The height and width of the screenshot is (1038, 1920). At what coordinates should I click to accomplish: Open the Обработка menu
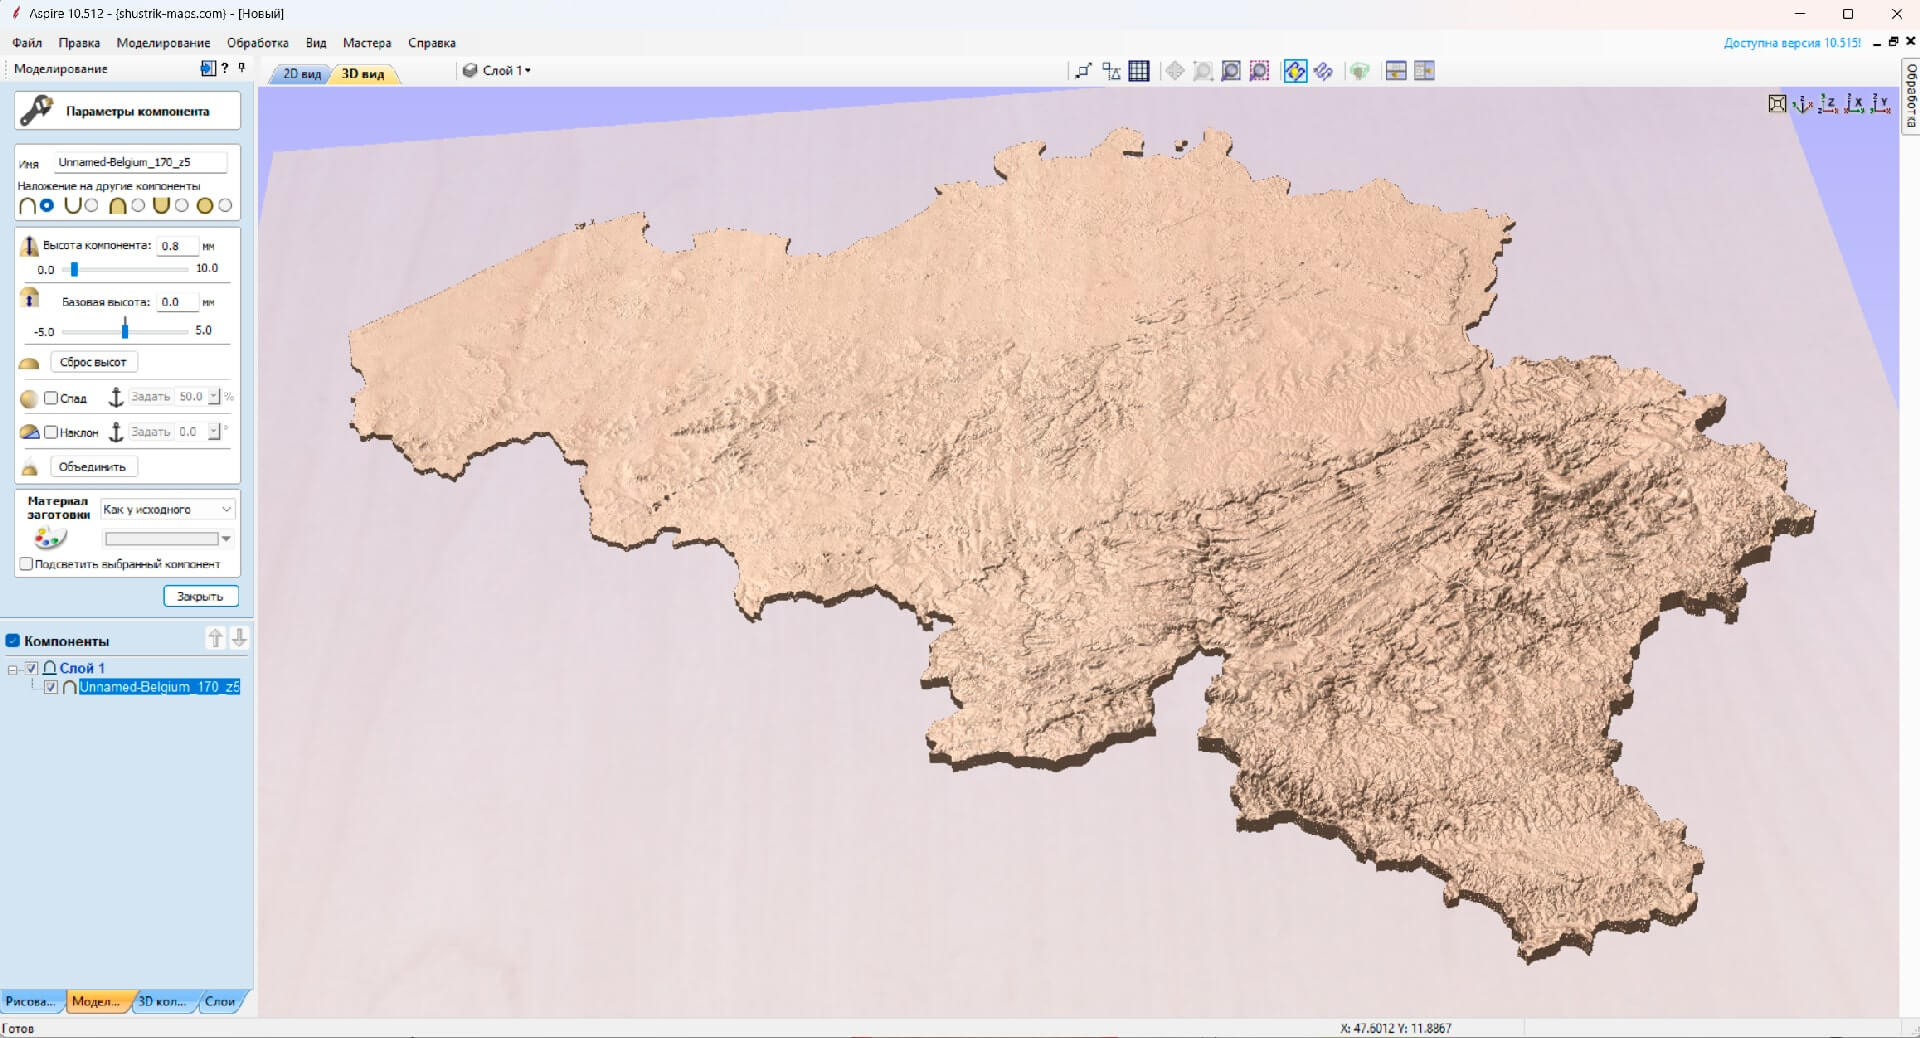tap(257, 43)
